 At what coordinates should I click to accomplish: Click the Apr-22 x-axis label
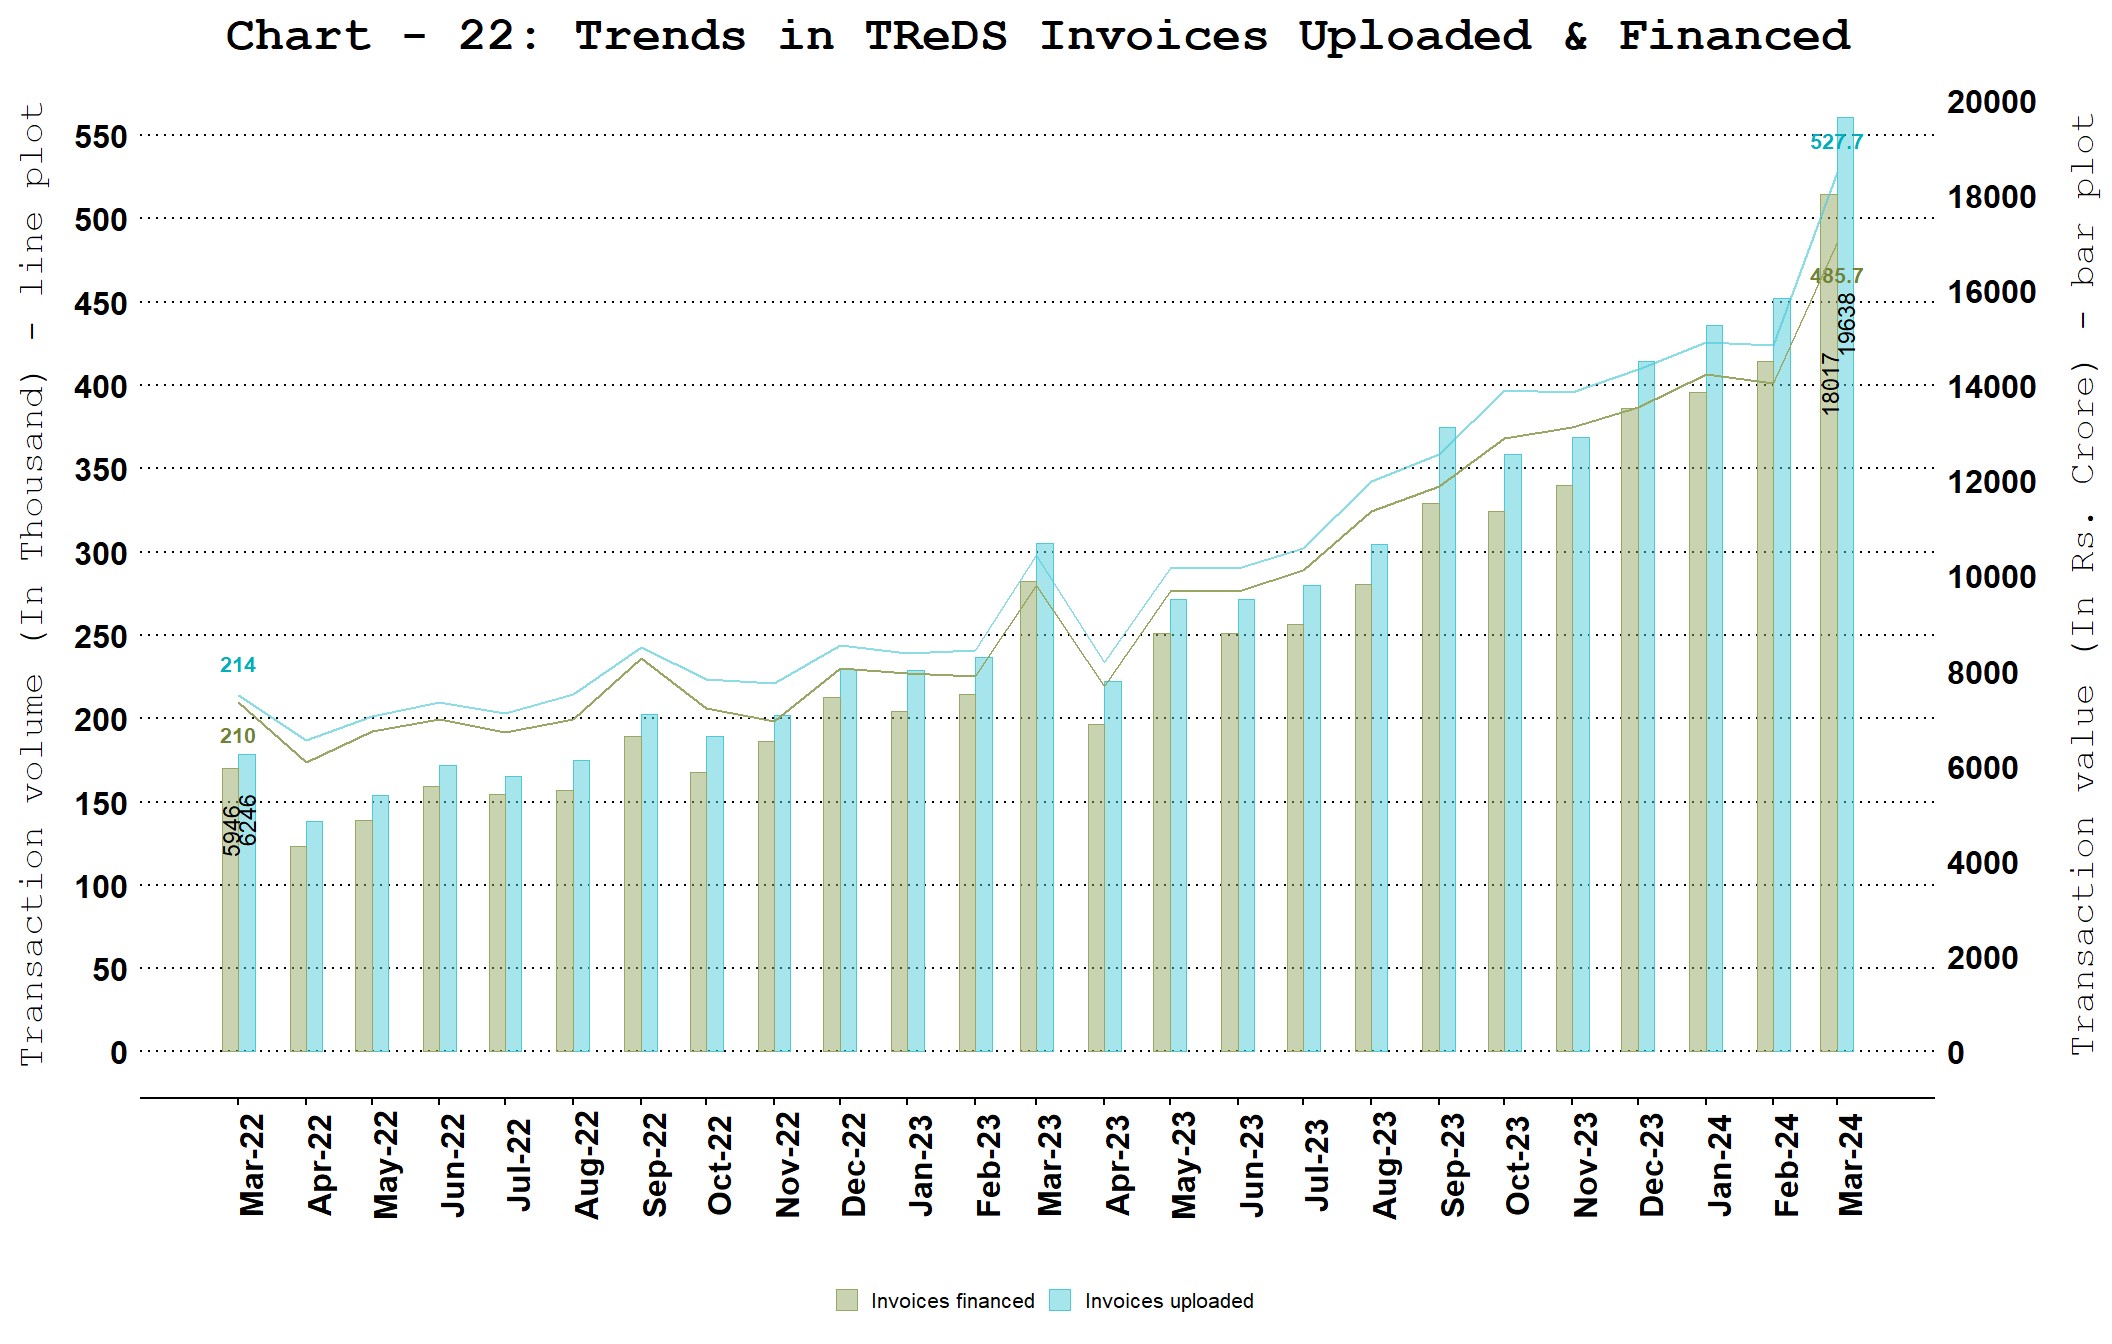319,1165
